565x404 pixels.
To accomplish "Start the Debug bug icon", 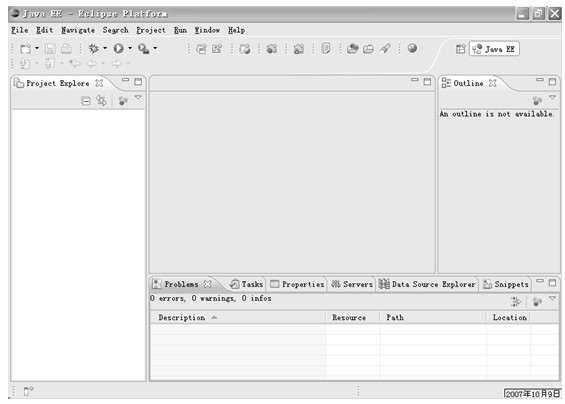I will pyautogui.click(x=94, y=48).
